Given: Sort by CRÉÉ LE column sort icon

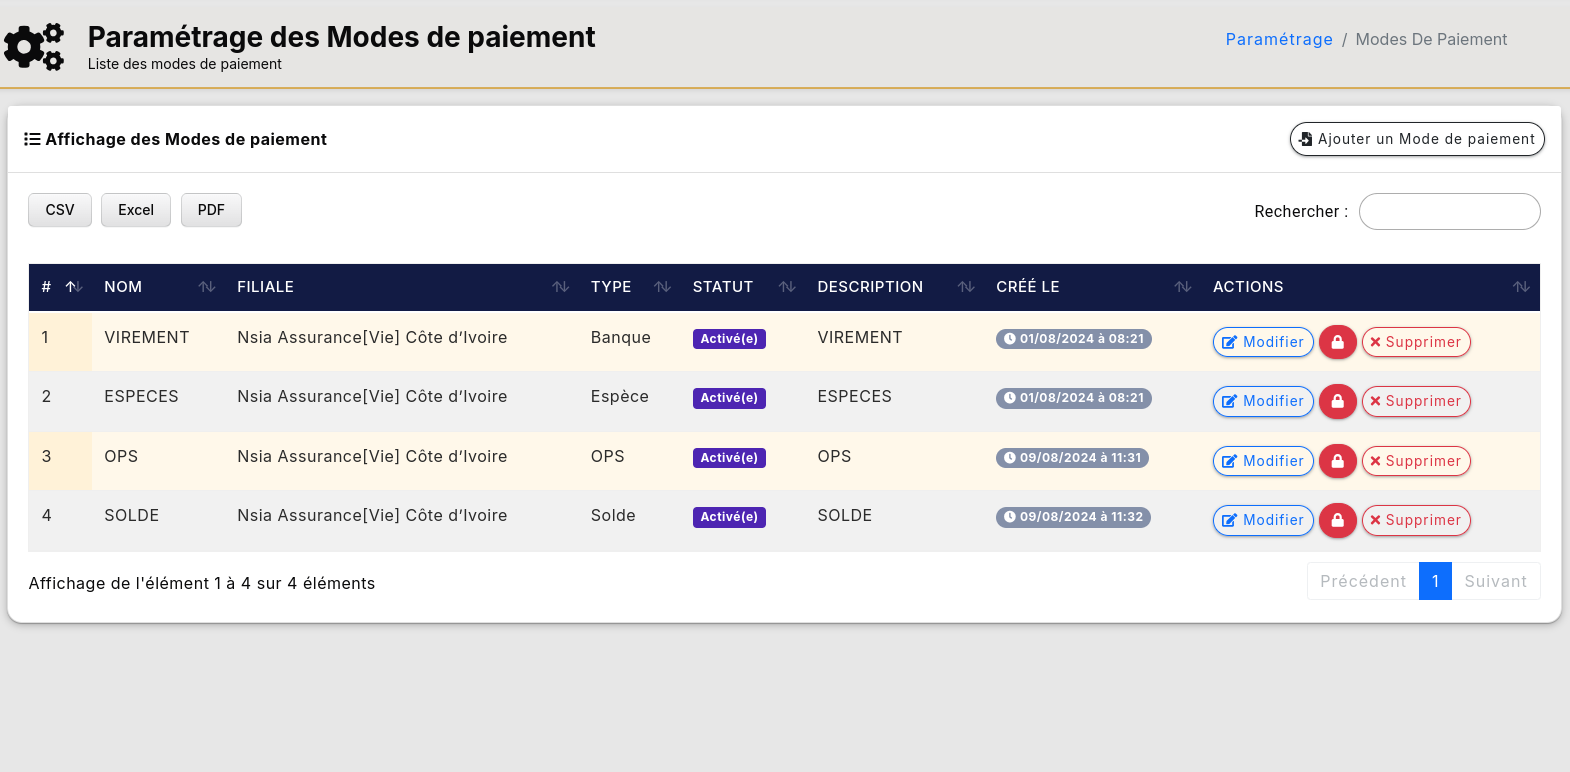Looking at the screenshot, I should 1183,287.
